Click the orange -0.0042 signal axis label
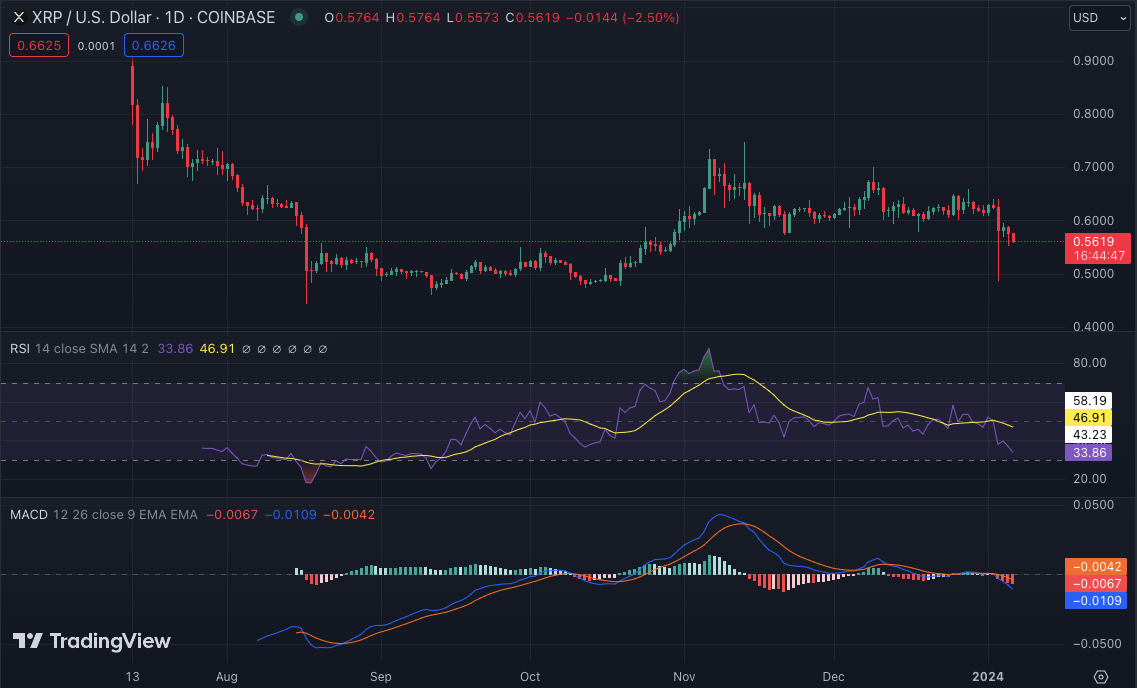 [1098, 566]
